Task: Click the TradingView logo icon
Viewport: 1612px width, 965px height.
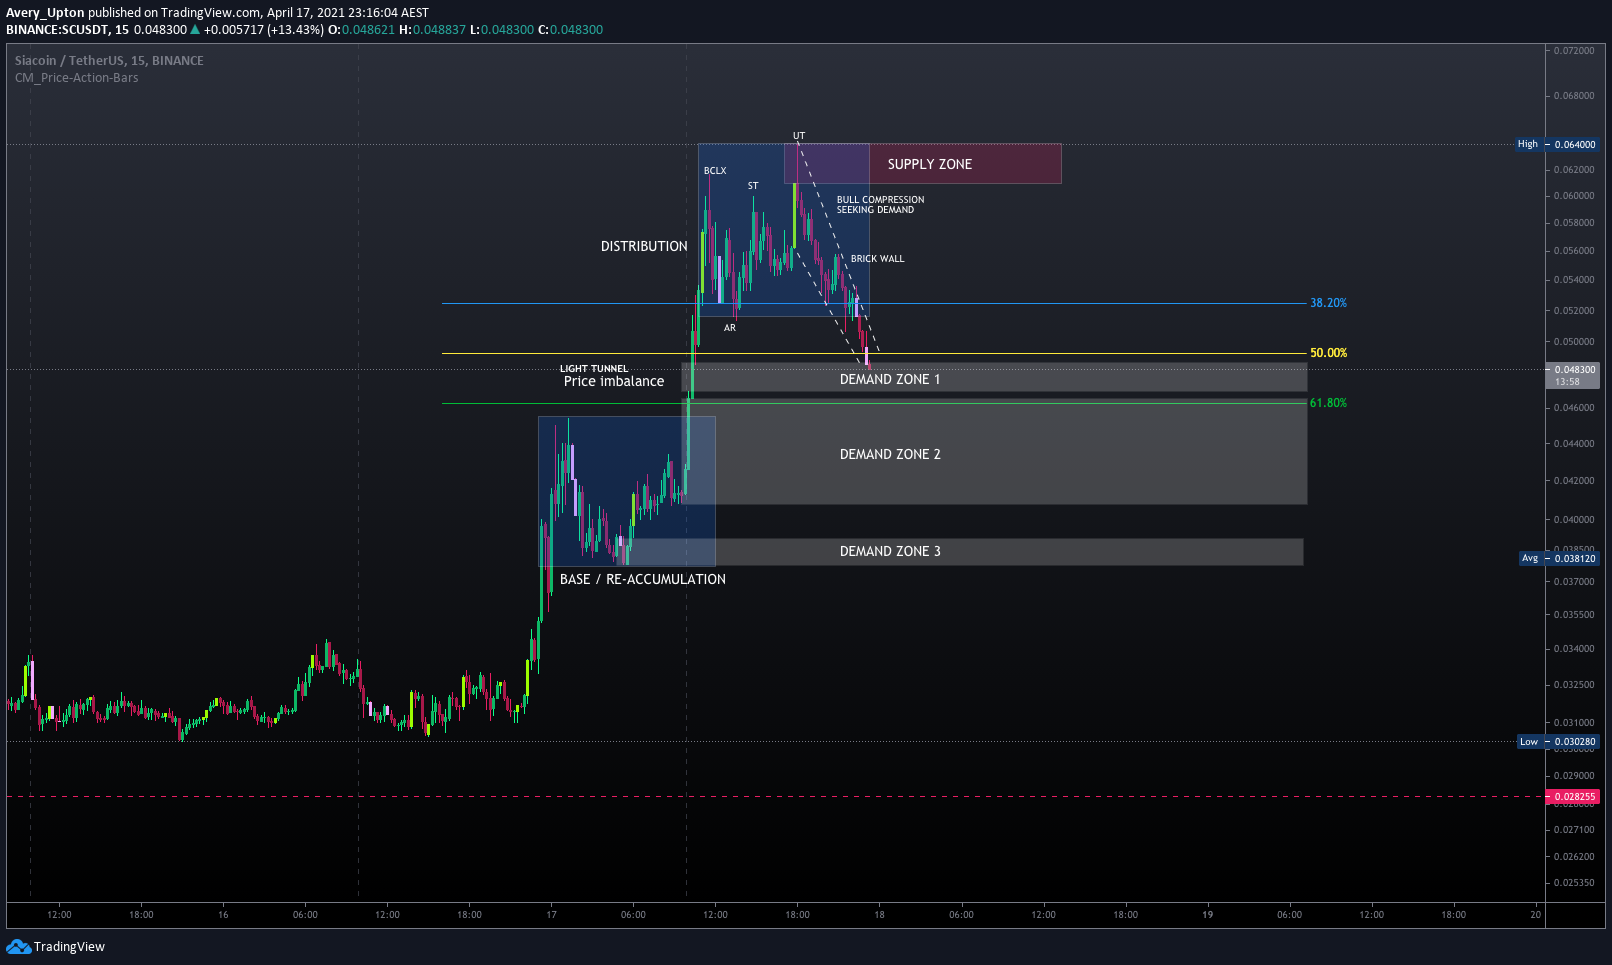Action: pyautogui.click(x=18, y=946)
